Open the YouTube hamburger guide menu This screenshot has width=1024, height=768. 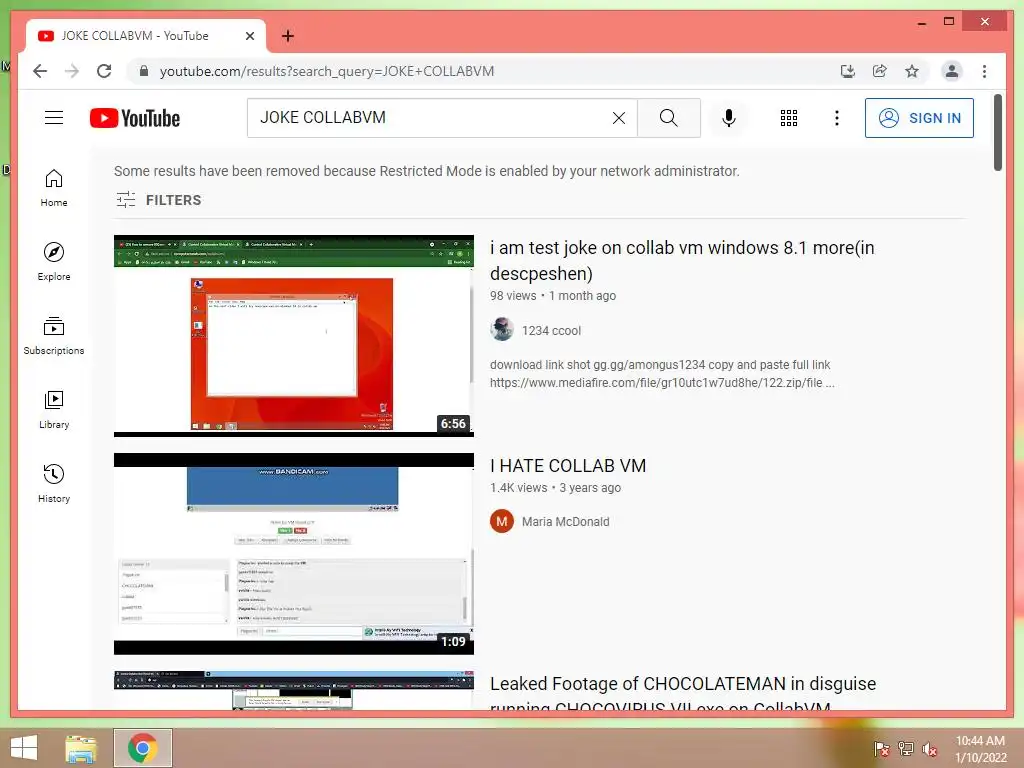click(x=54, y=118)
